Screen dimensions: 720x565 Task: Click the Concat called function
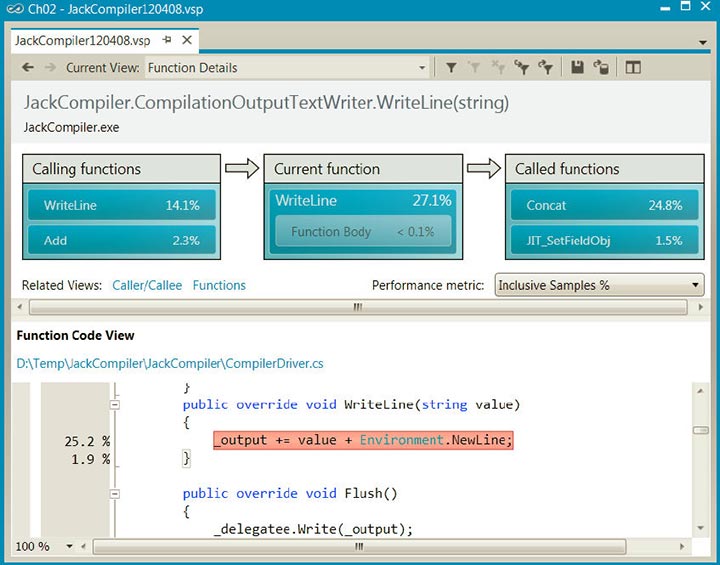click(603, 205)
